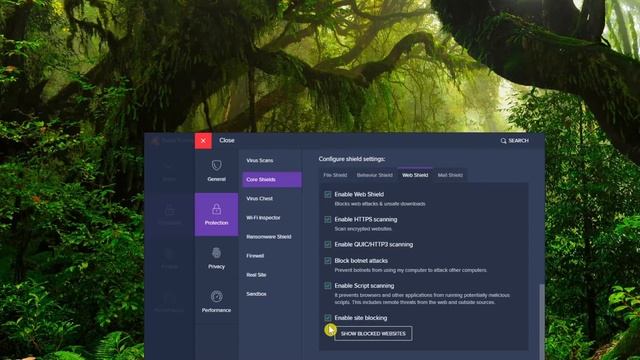
Task: Click "Scan encrypted websites" description
Action: coord(363,229)
